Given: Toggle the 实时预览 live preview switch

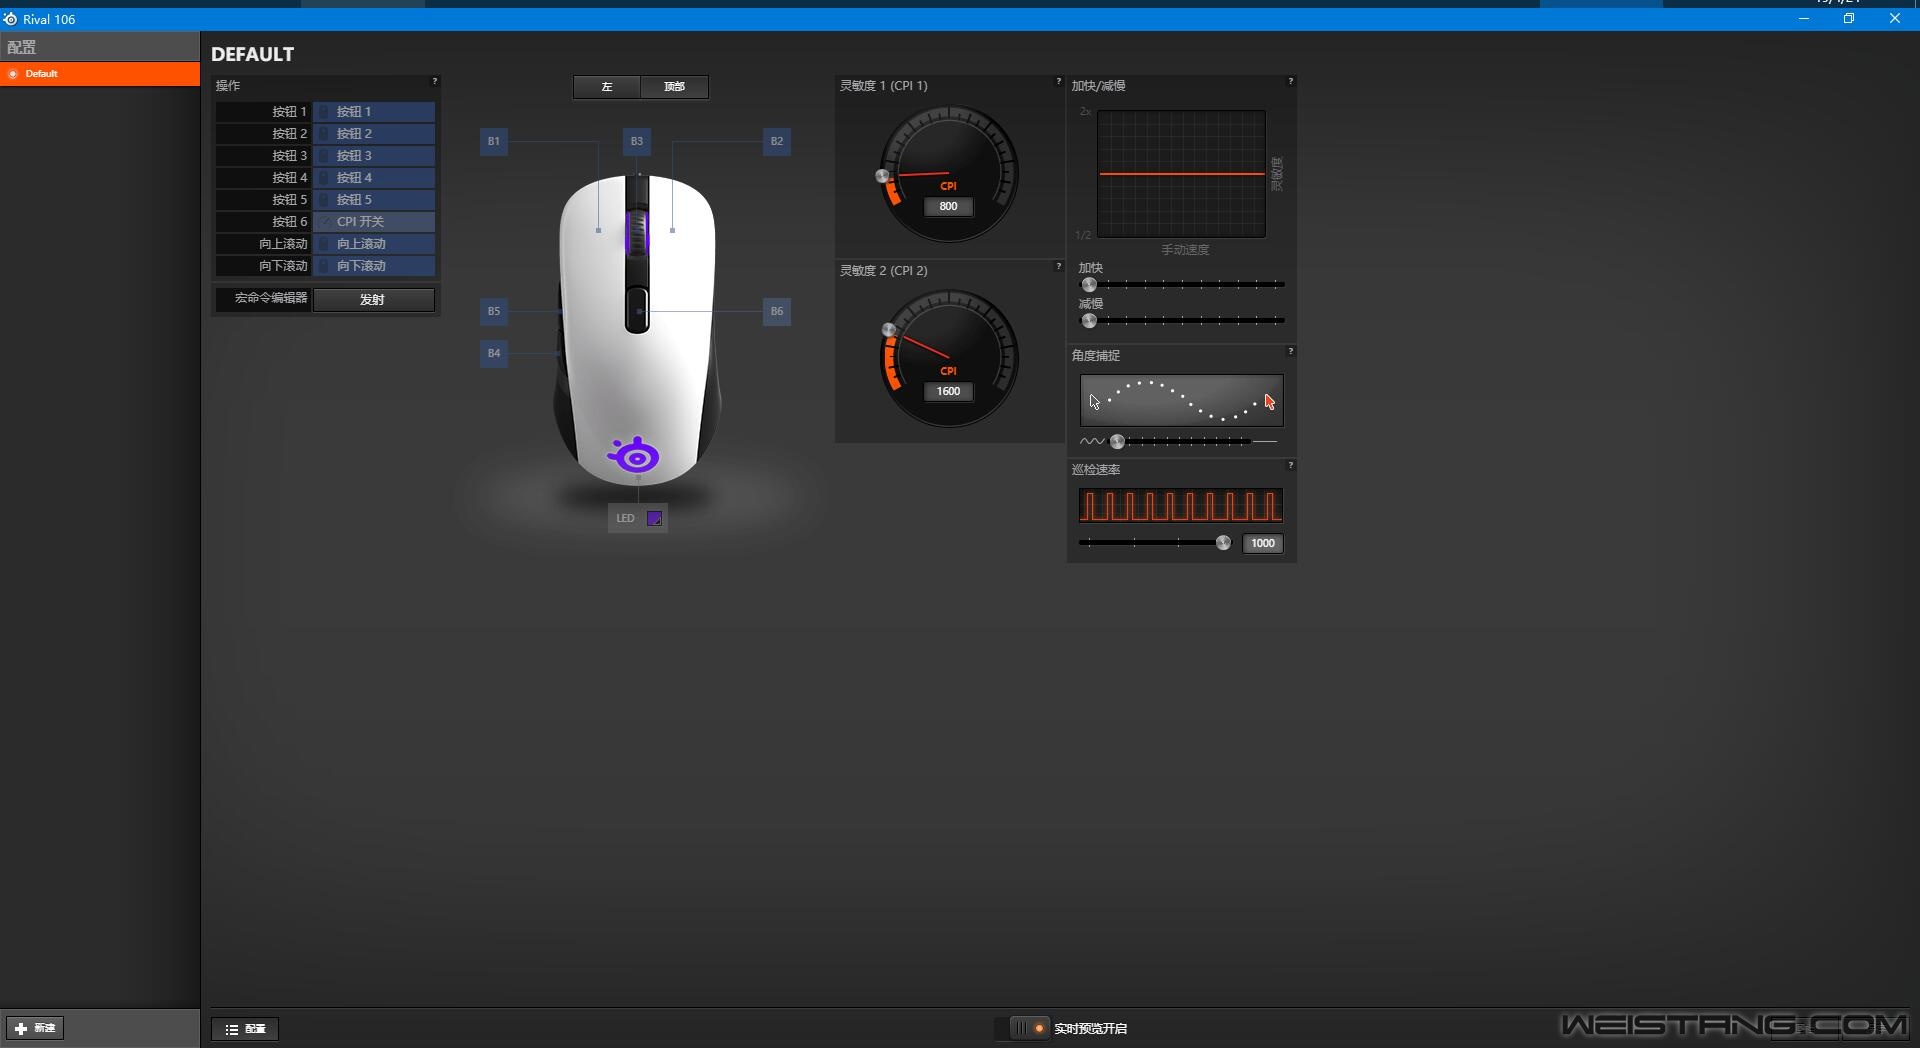Looking at the screenshot, I should 1027,1028.
